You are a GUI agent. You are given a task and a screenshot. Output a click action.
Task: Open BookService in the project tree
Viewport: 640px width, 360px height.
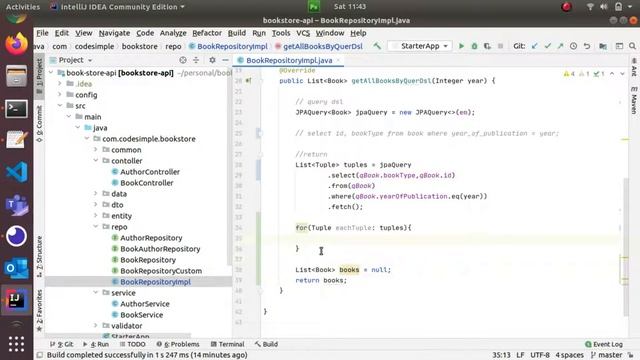click(x=142, y=315)
